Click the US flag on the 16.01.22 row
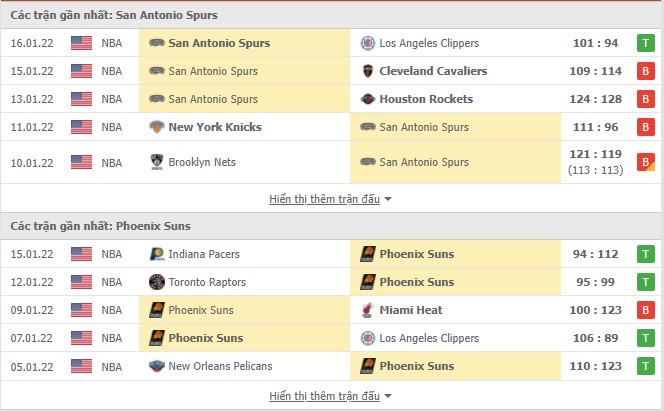 point(81,43)
